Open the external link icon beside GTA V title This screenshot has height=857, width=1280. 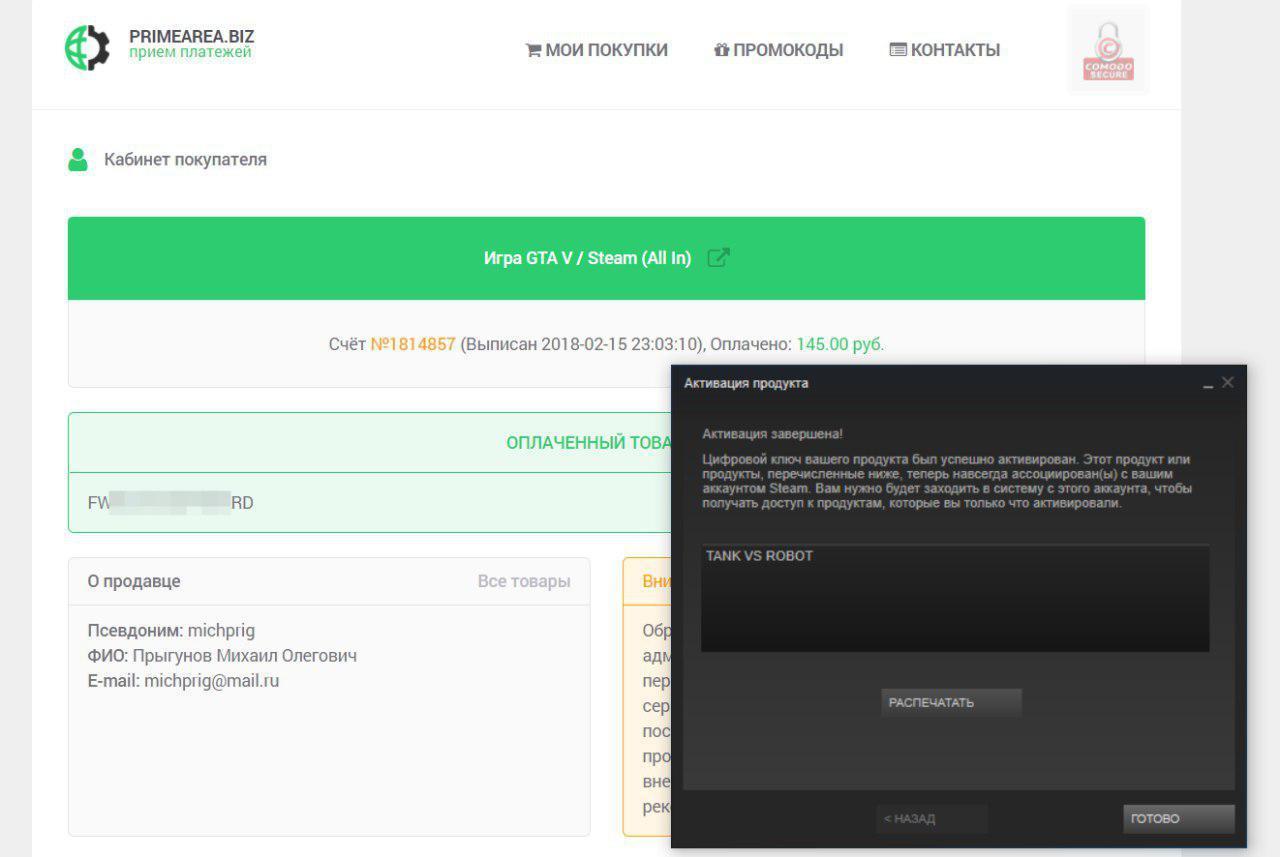pyautogui.click(x=718, y=258)
